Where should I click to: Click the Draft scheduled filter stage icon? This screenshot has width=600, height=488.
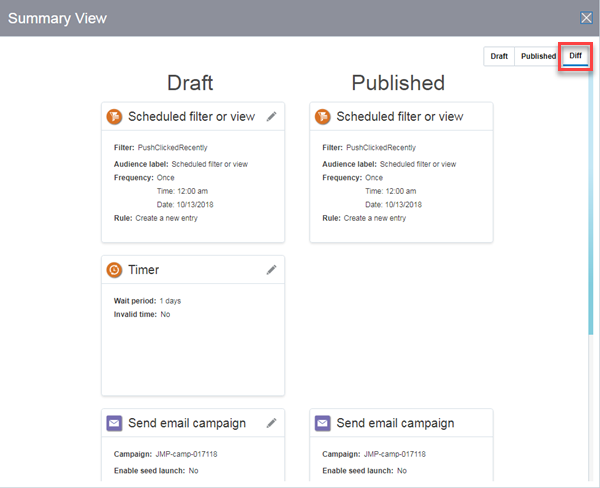(115, 117)
